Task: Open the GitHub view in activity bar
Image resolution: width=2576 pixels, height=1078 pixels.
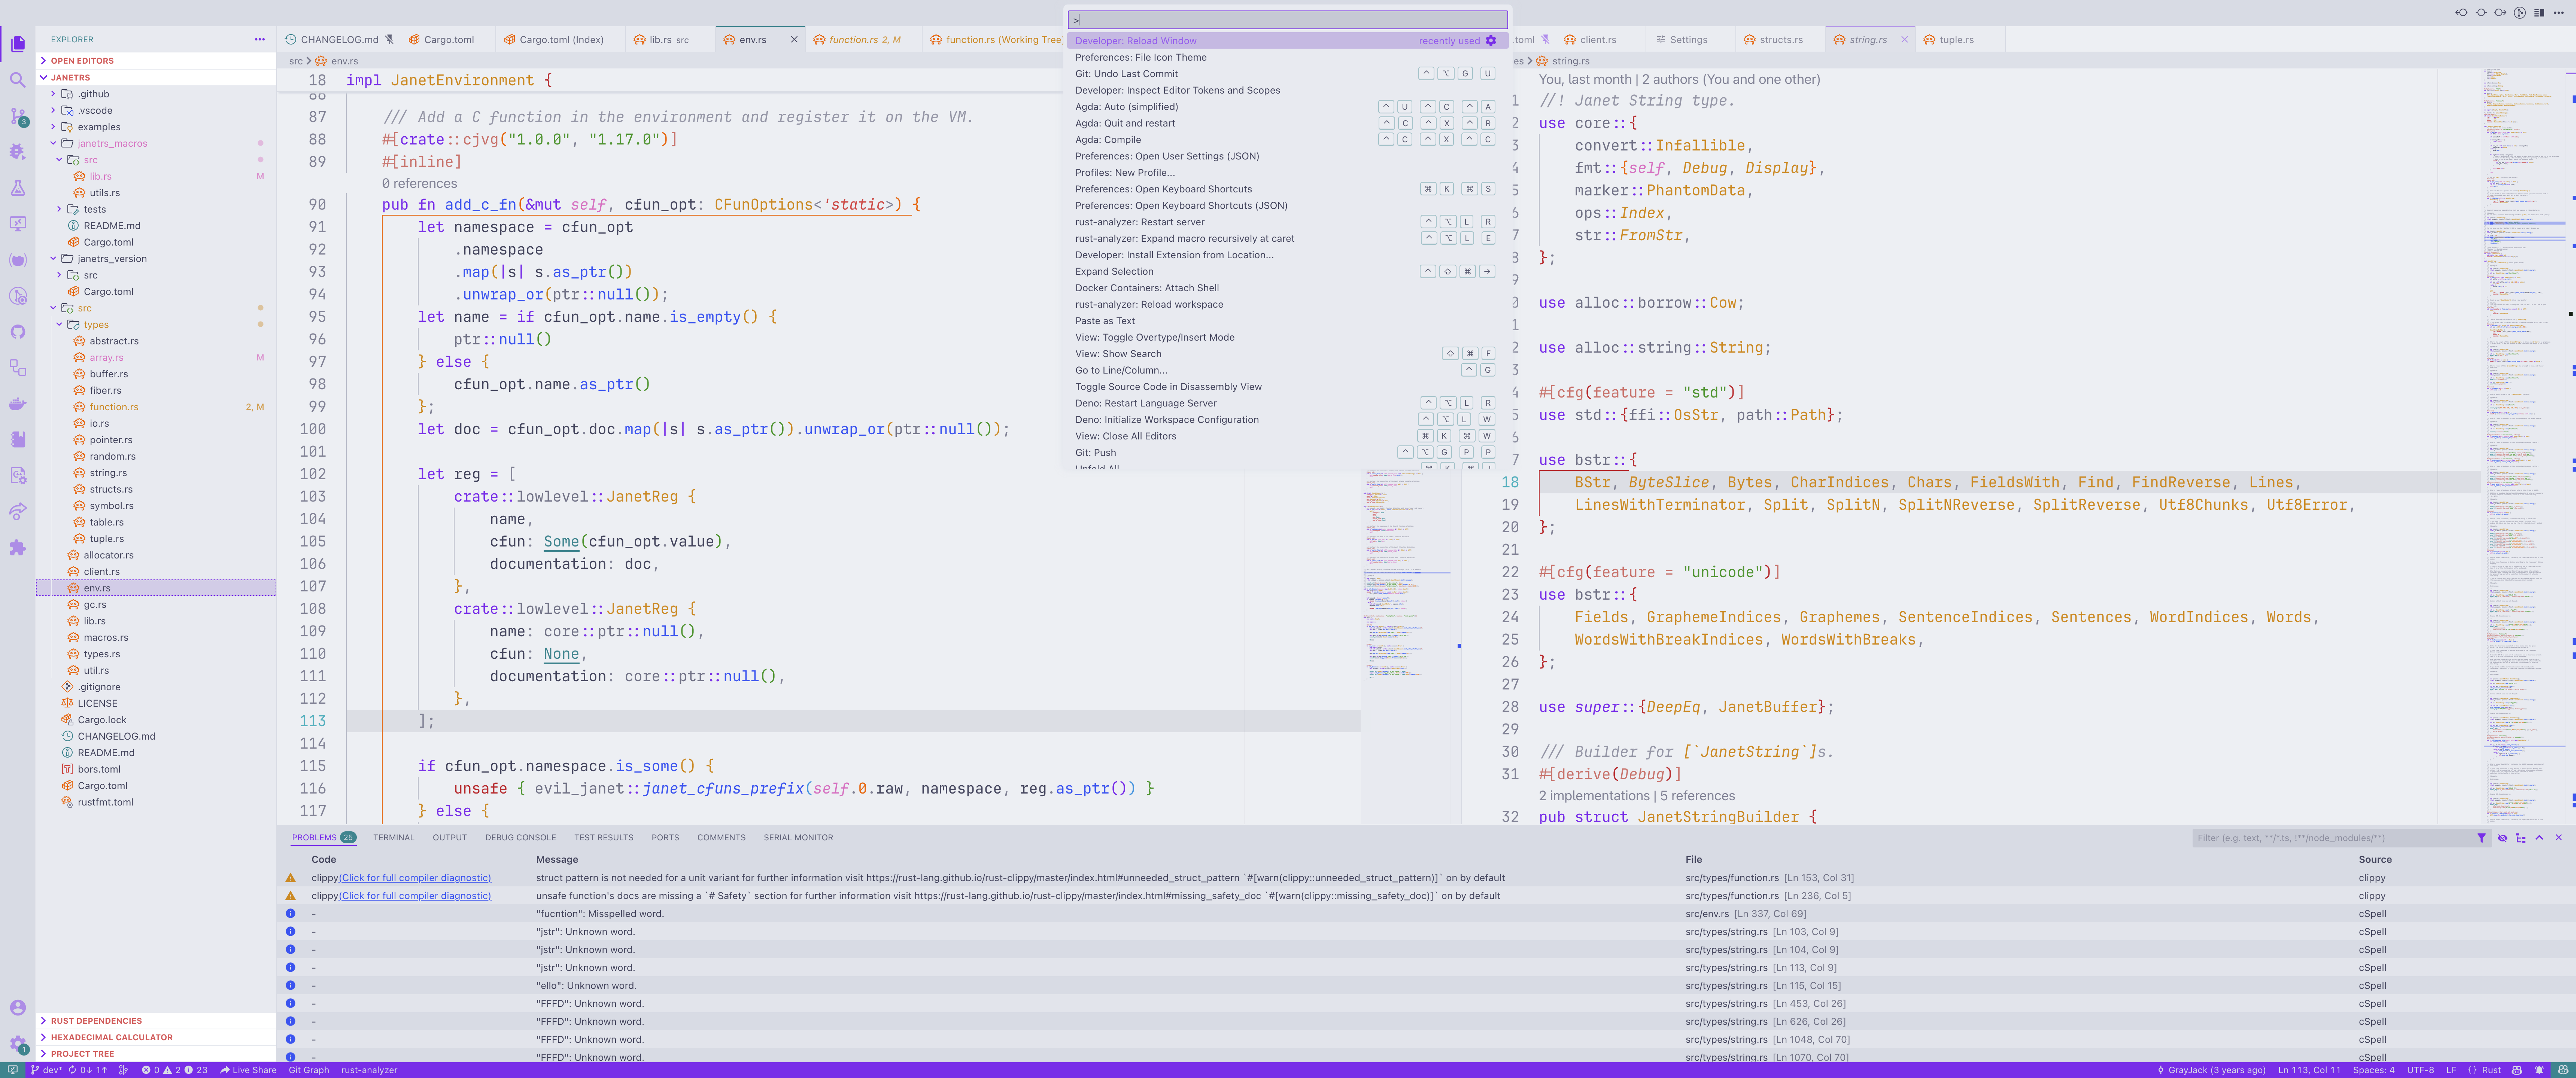Action: coord(17,332)
